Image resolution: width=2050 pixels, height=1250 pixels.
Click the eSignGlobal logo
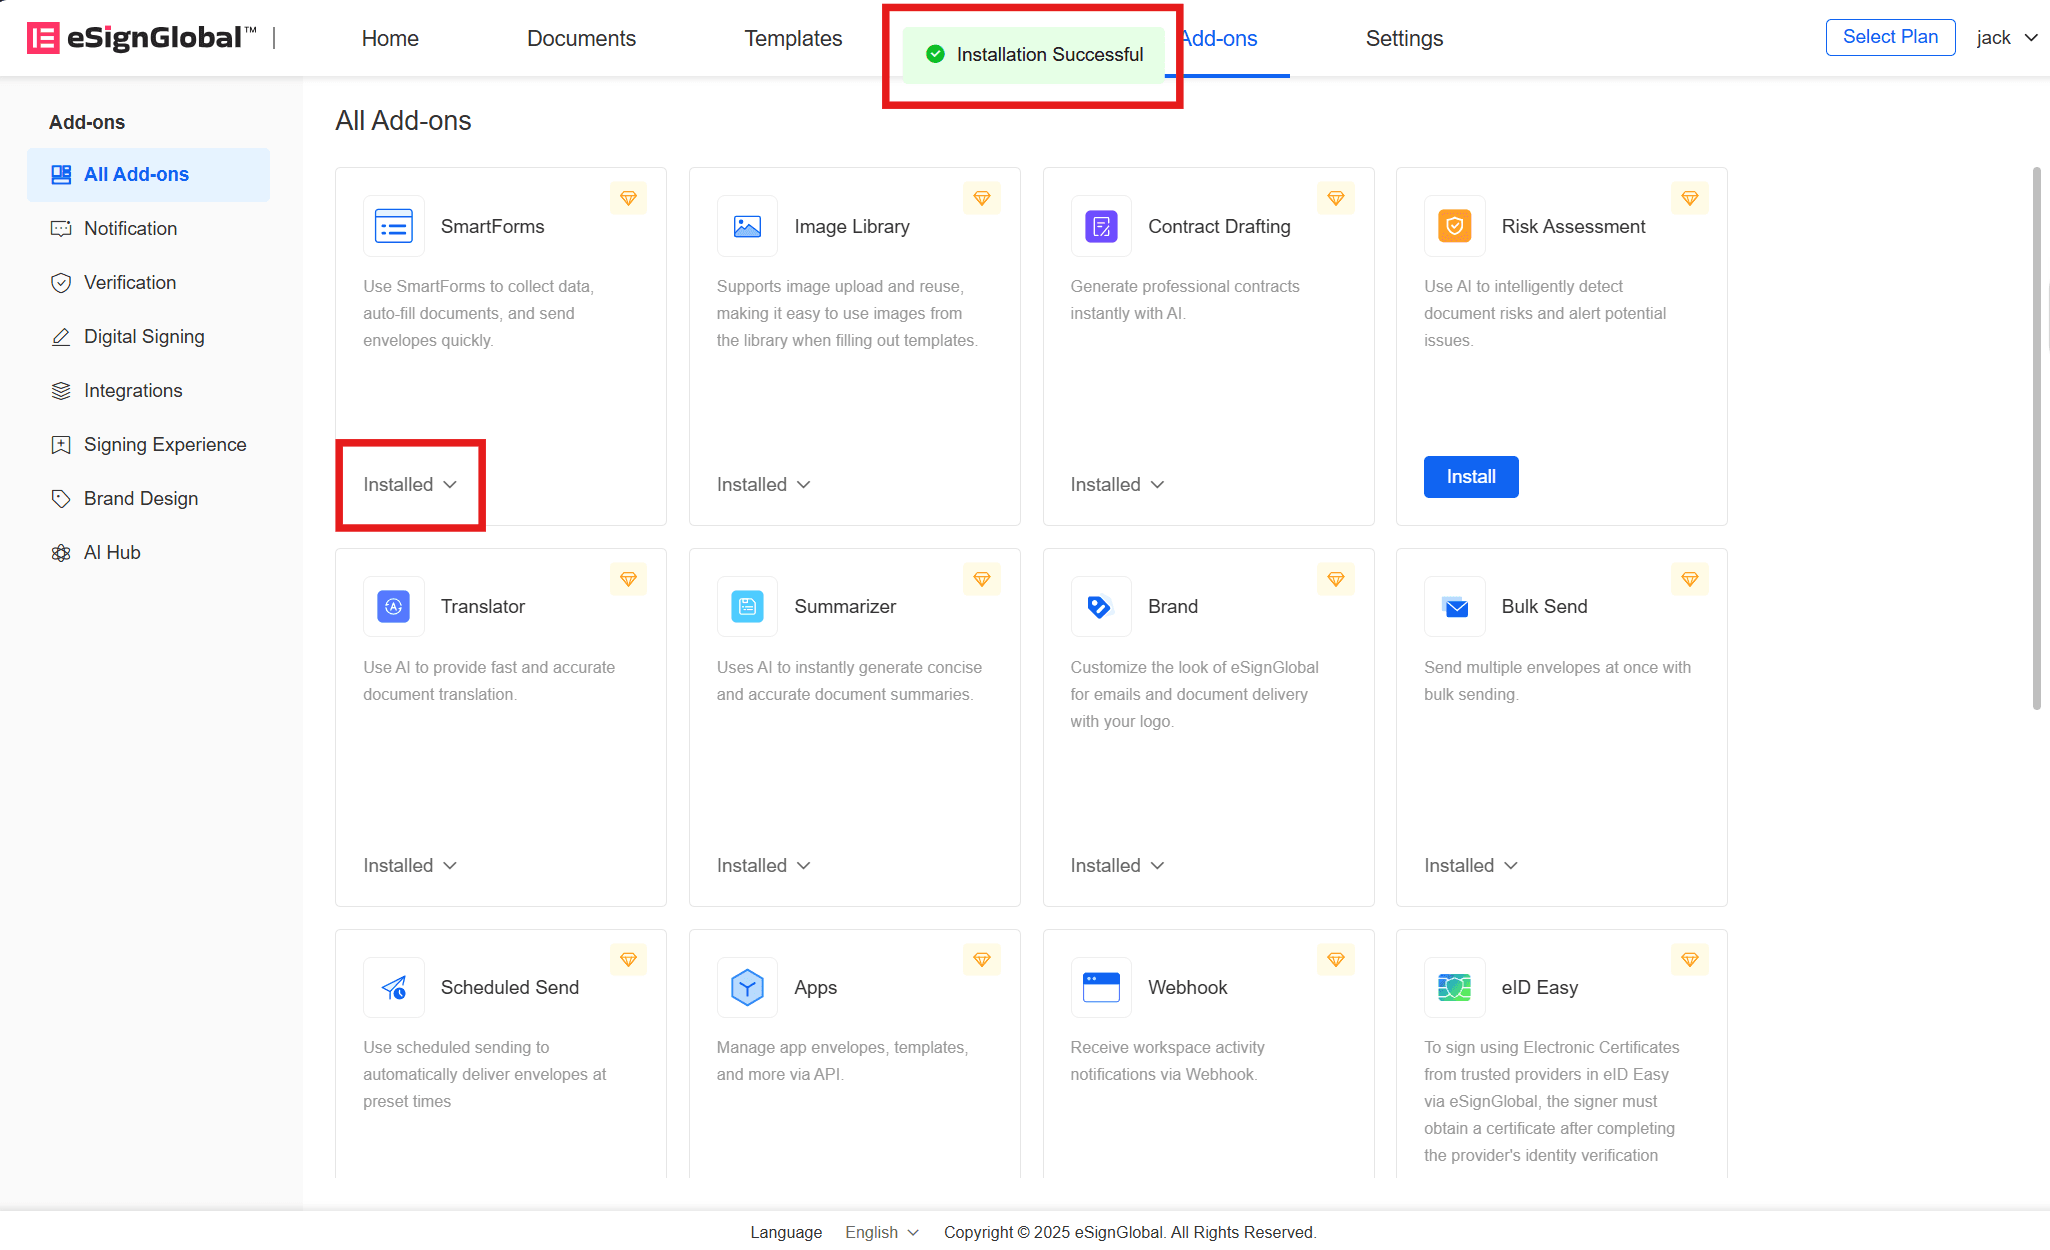[141, 38]
